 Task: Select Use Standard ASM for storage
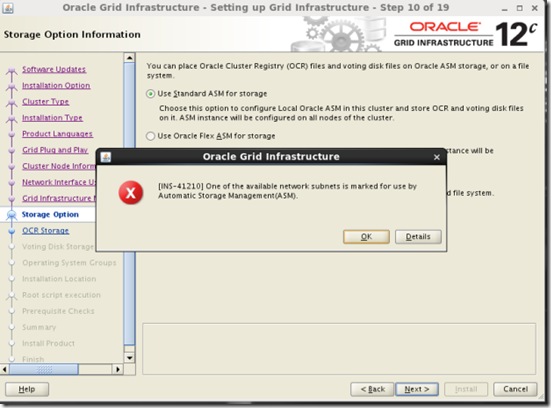tap(150, 94)
